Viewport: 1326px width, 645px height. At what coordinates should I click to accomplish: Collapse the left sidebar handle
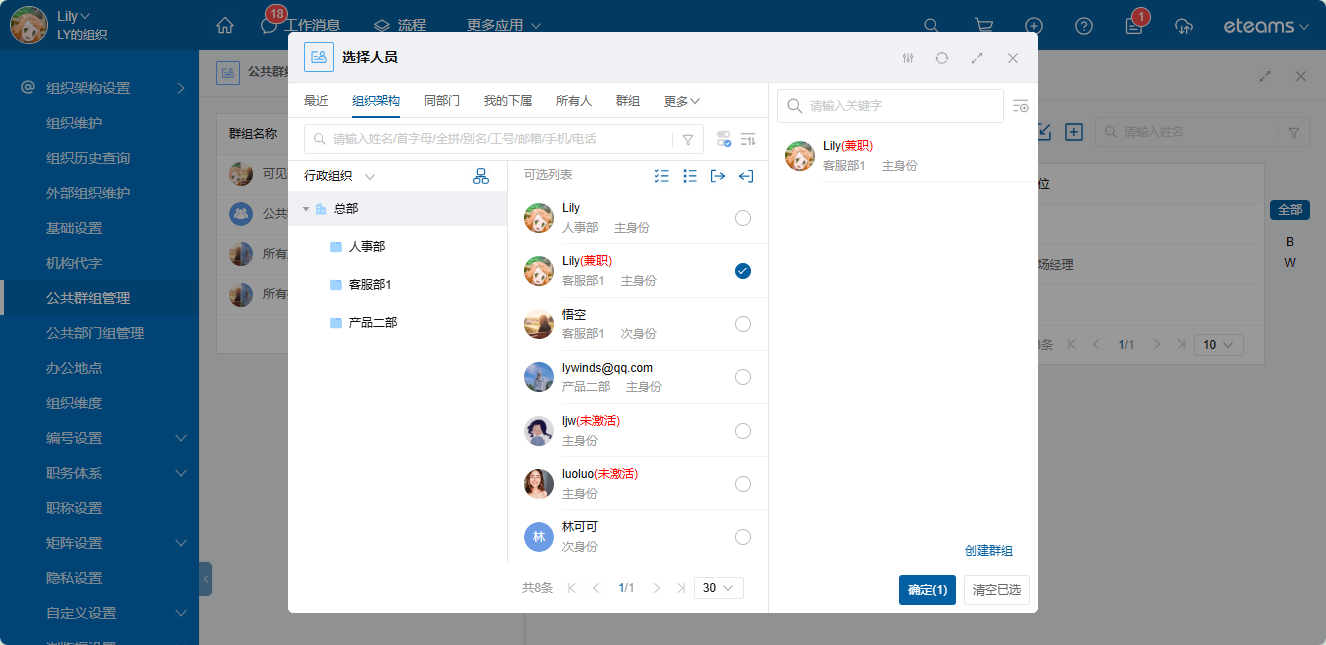[205, 579]
